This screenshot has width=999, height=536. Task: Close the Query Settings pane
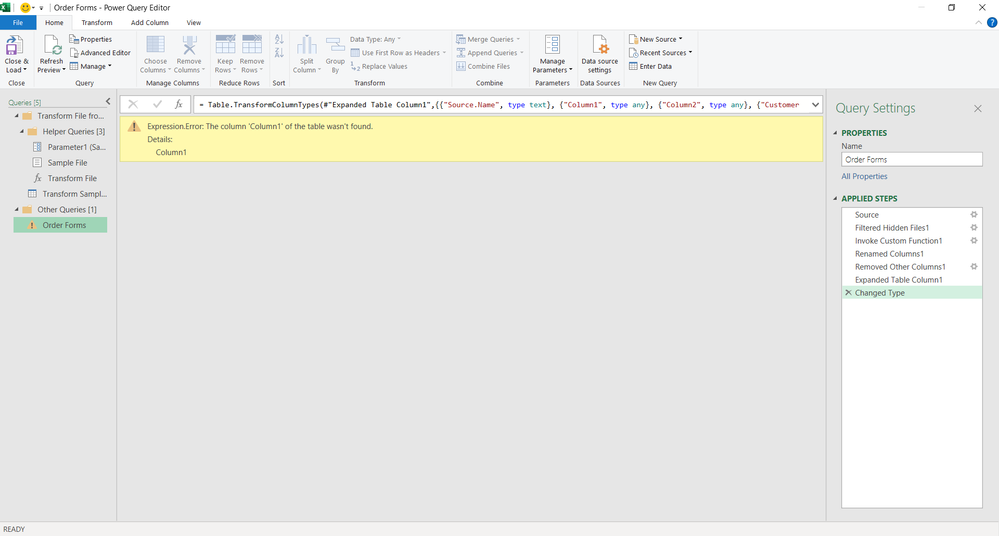[x=978, y=109]
